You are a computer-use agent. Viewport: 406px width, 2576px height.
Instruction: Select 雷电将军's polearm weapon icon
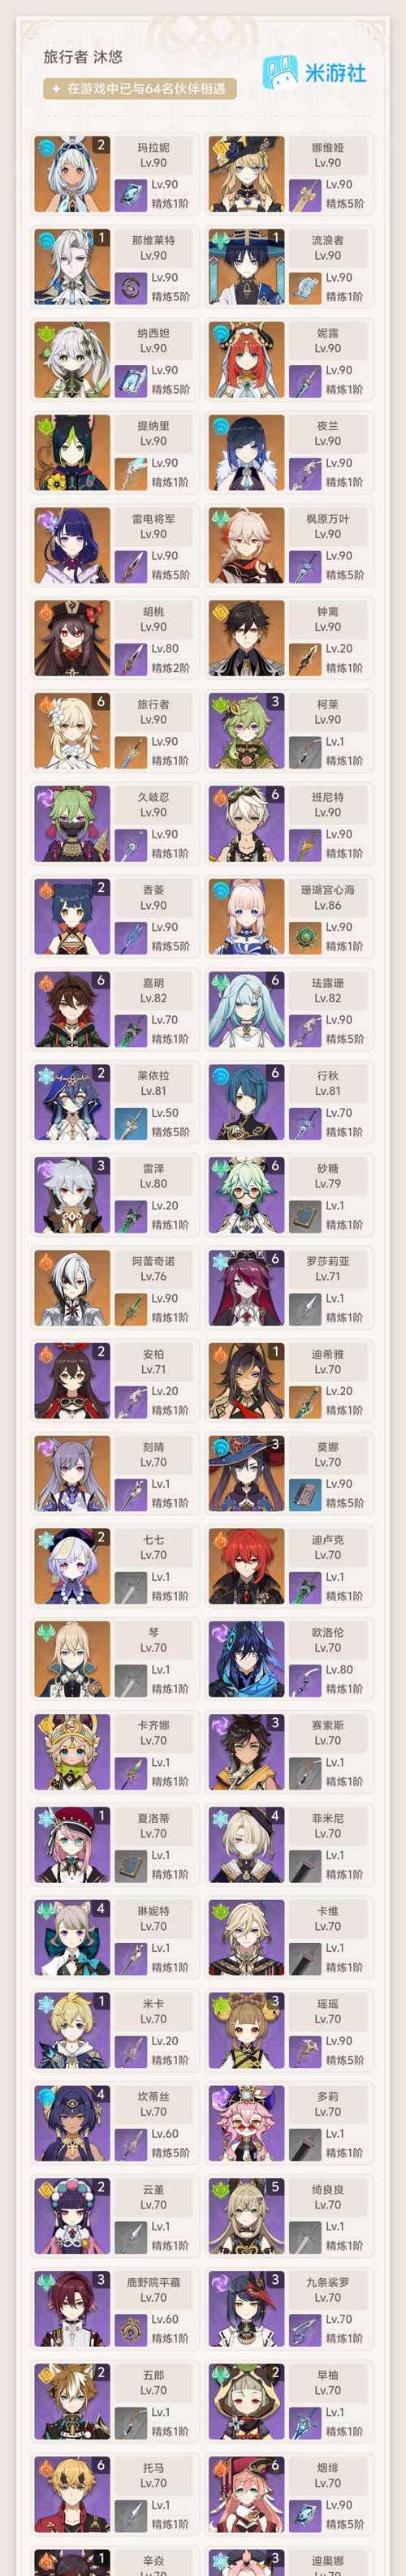(131, 565)
